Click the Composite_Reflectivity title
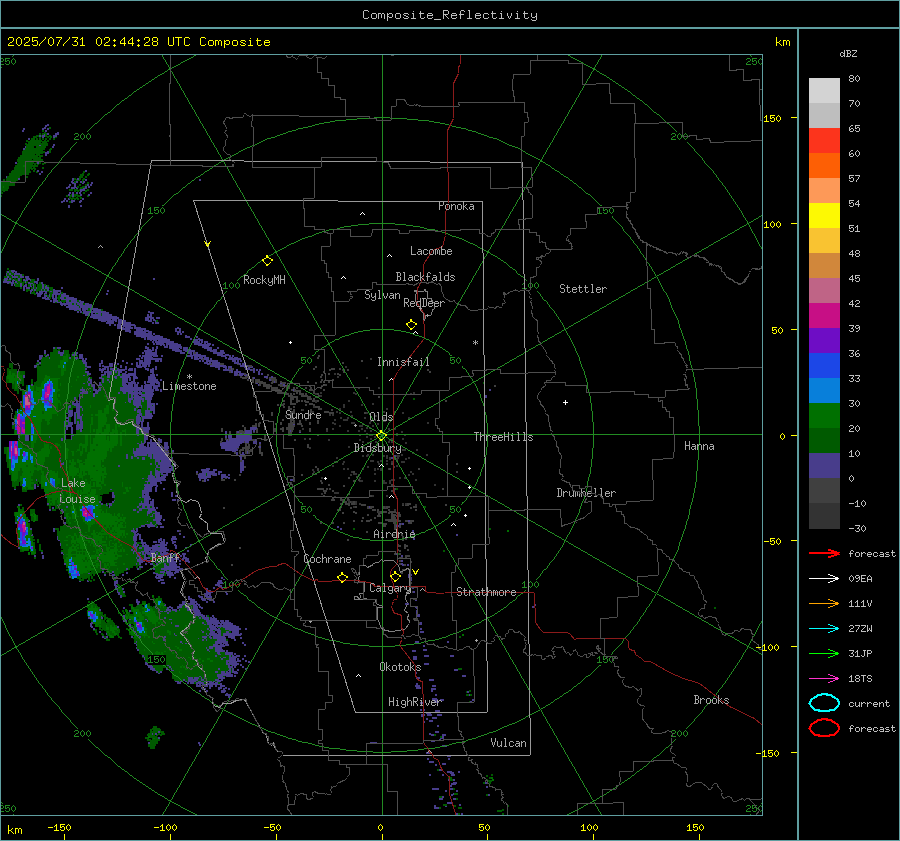This screenshot has width=900, height=841. [450, 15]
